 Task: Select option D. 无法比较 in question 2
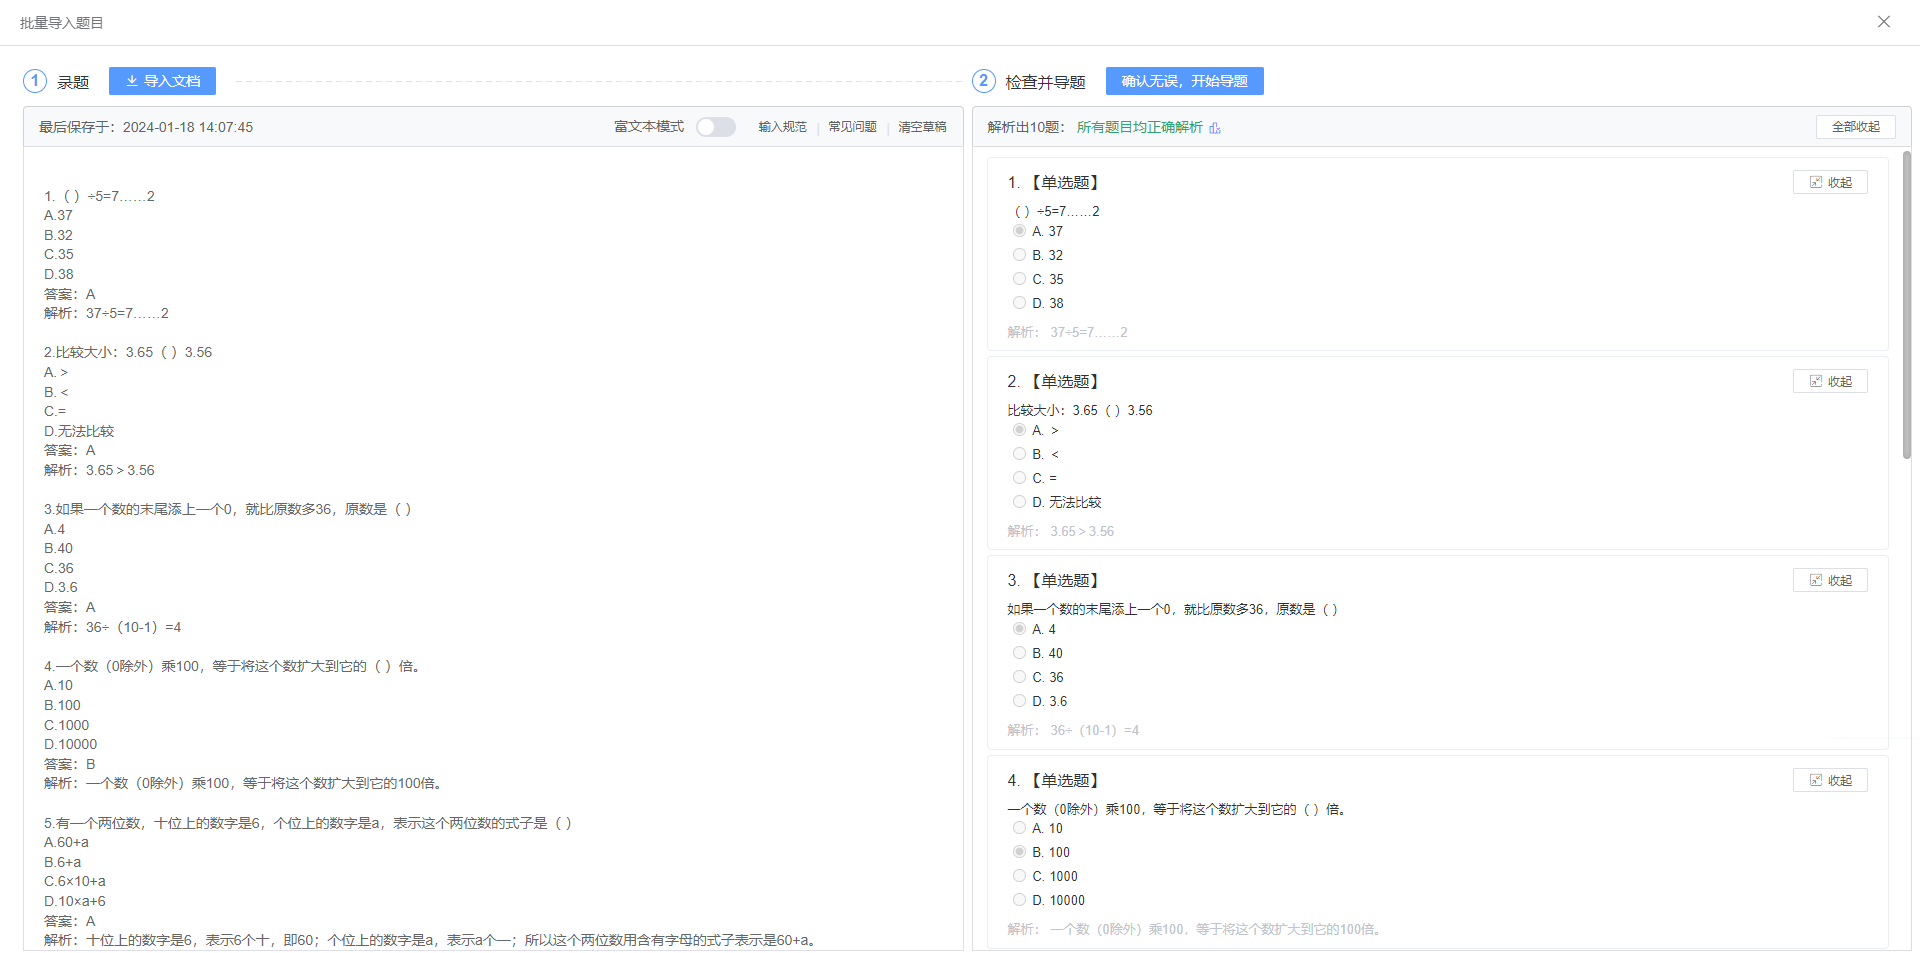[1019, 502]
